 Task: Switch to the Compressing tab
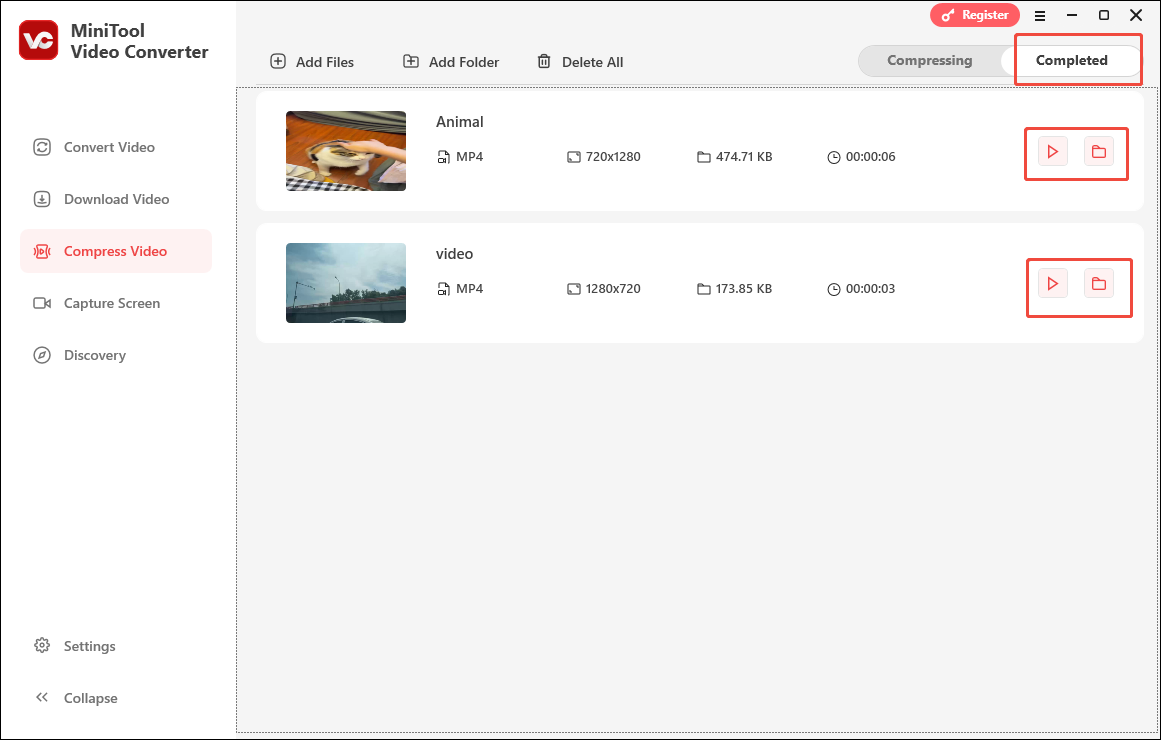(x=929, y=61)
